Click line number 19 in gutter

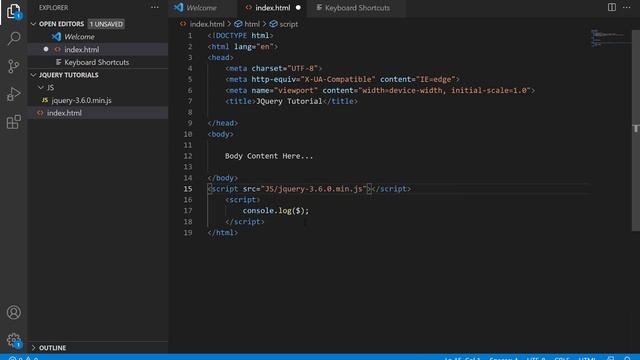[188, 233]
